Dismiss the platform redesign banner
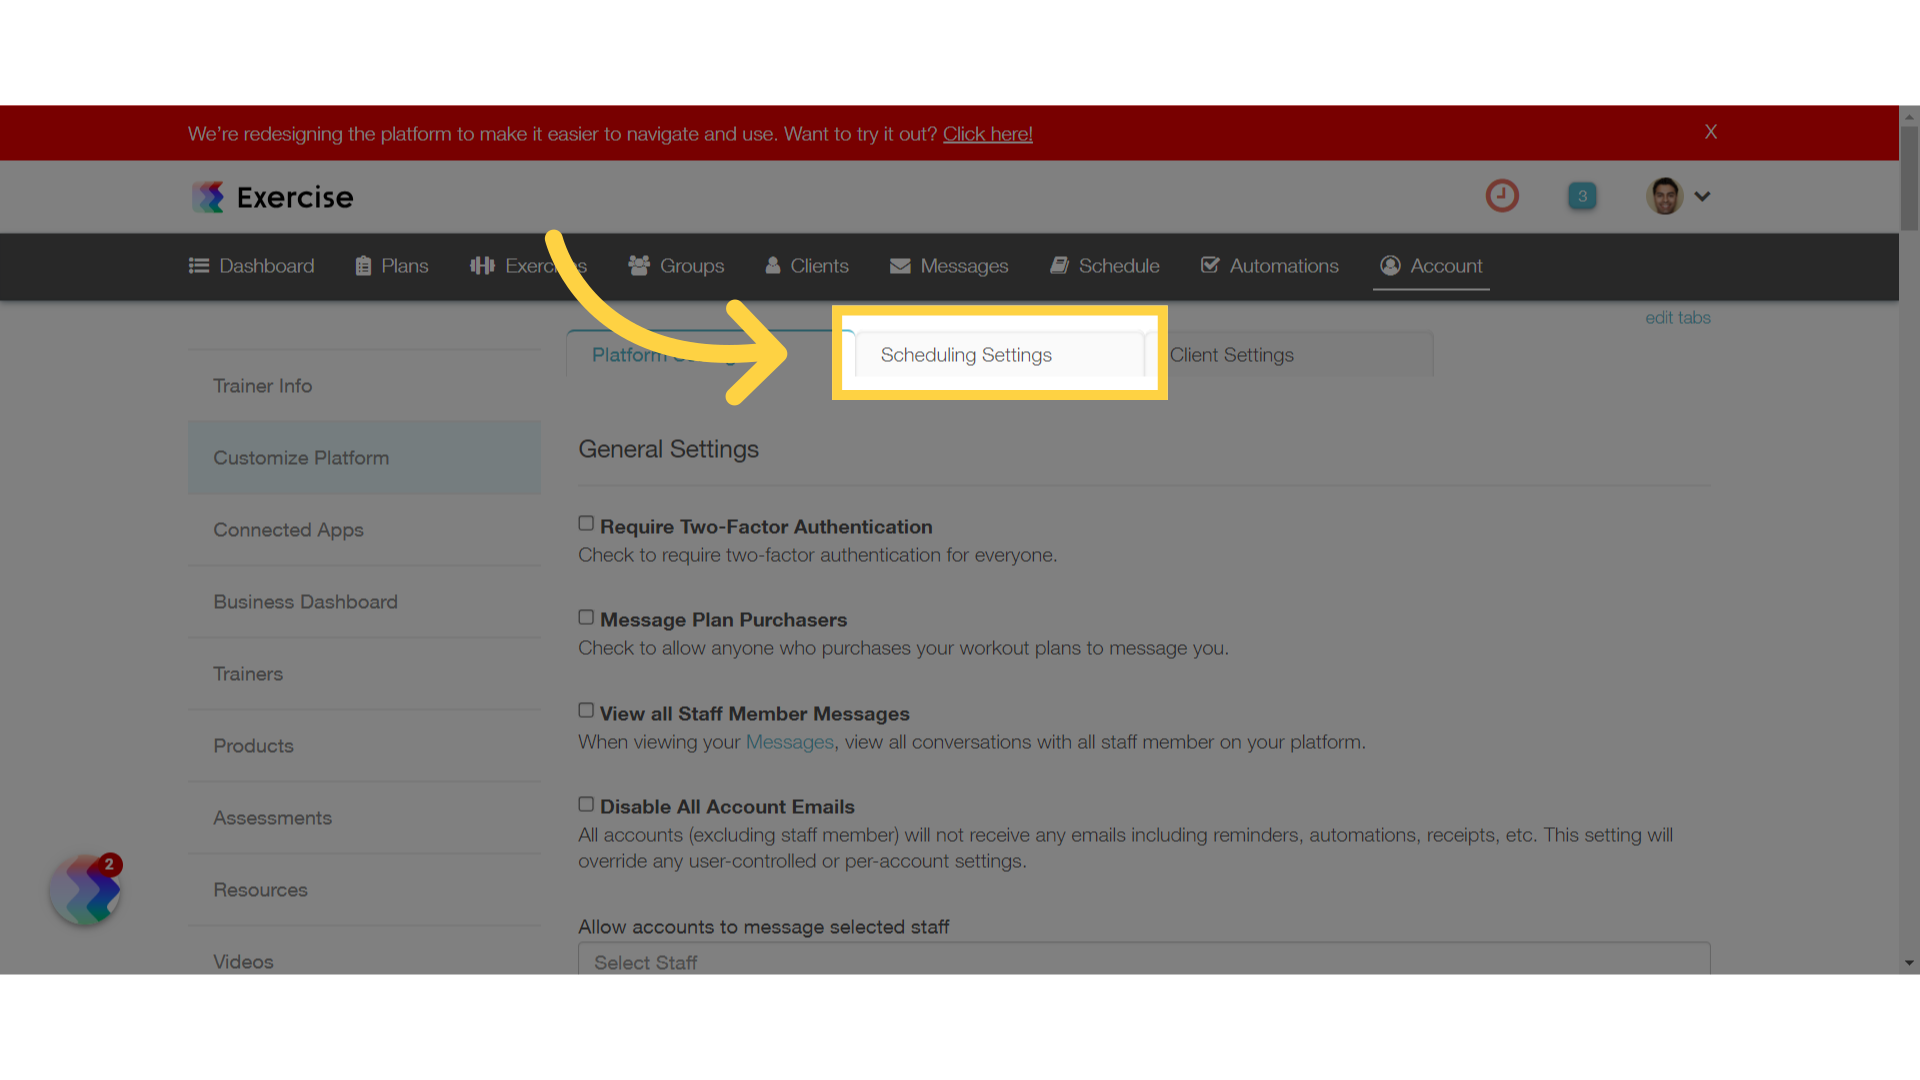This screenshot has height=1080, width=1920. (x=1710, y=131)
